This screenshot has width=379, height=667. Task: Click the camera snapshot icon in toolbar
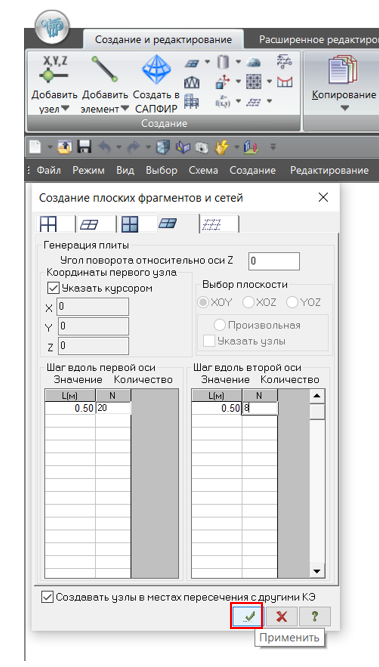[202, 147]
